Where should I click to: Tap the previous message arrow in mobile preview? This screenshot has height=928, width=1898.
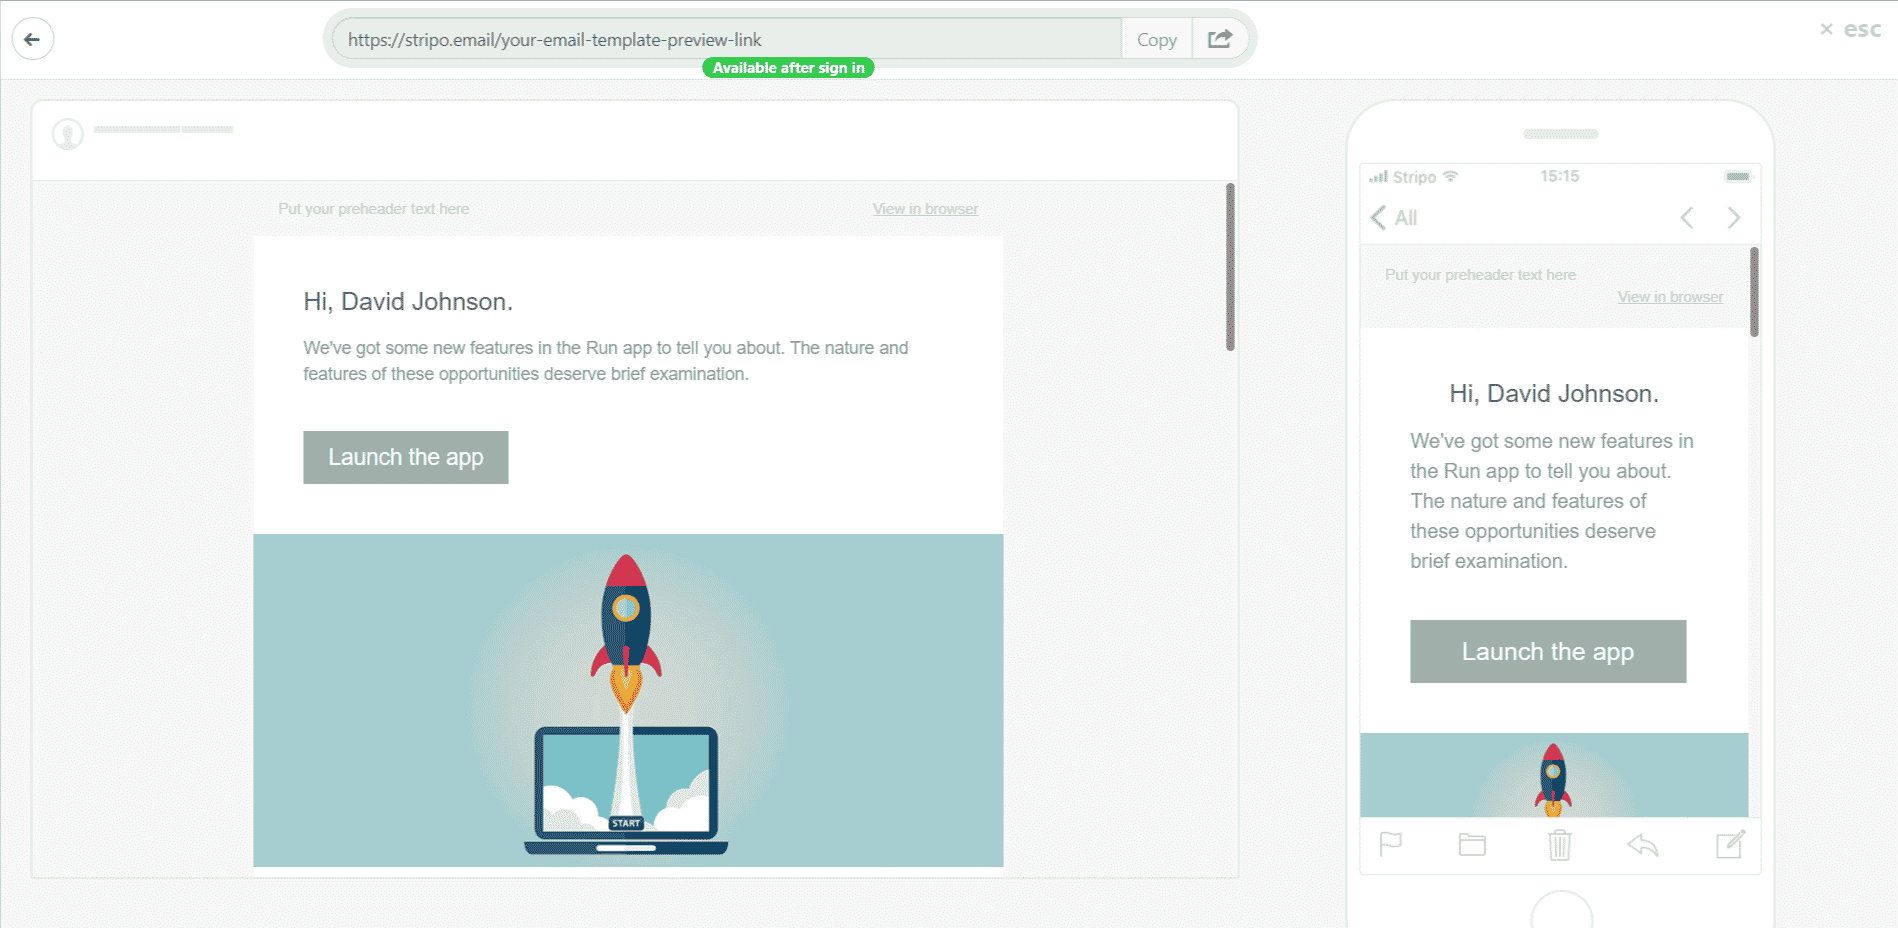1687,218
